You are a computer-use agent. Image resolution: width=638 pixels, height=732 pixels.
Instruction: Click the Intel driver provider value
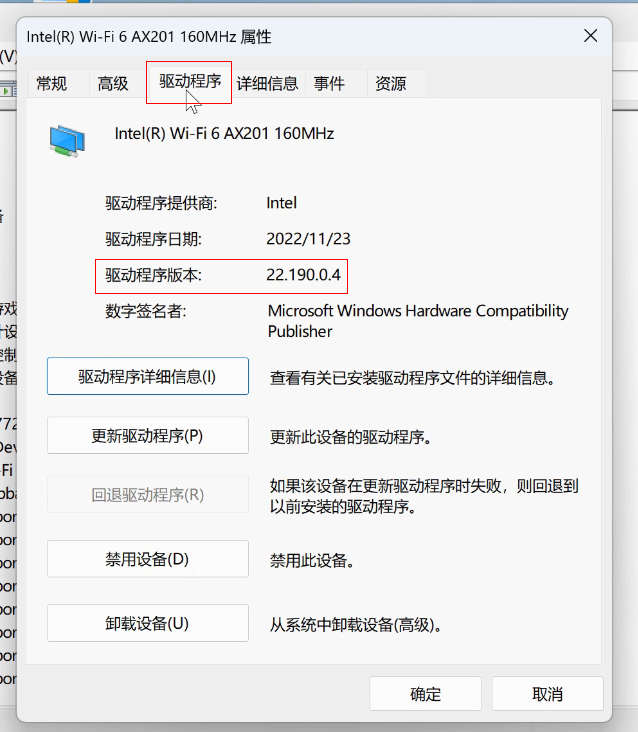pos(281,203)
